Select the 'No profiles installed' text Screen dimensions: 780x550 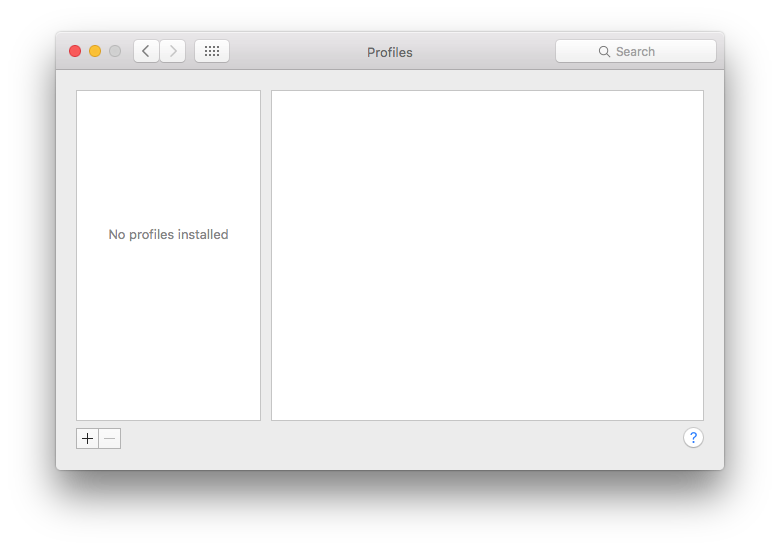point(168,234)
